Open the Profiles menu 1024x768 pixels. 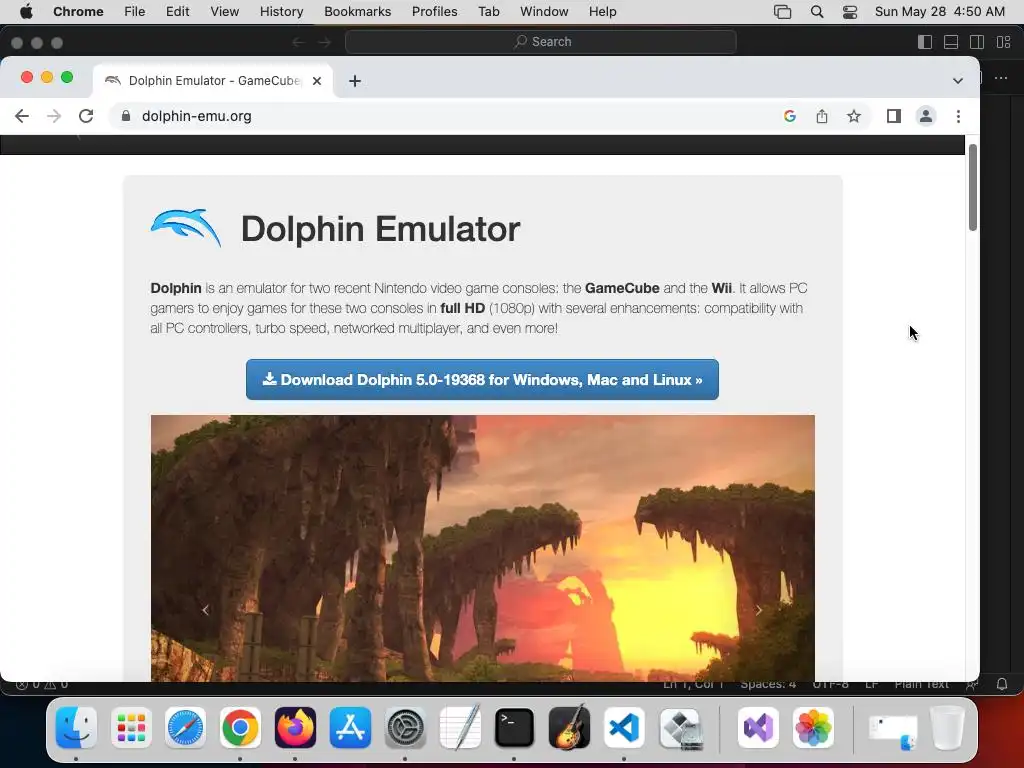pos(434,12)
